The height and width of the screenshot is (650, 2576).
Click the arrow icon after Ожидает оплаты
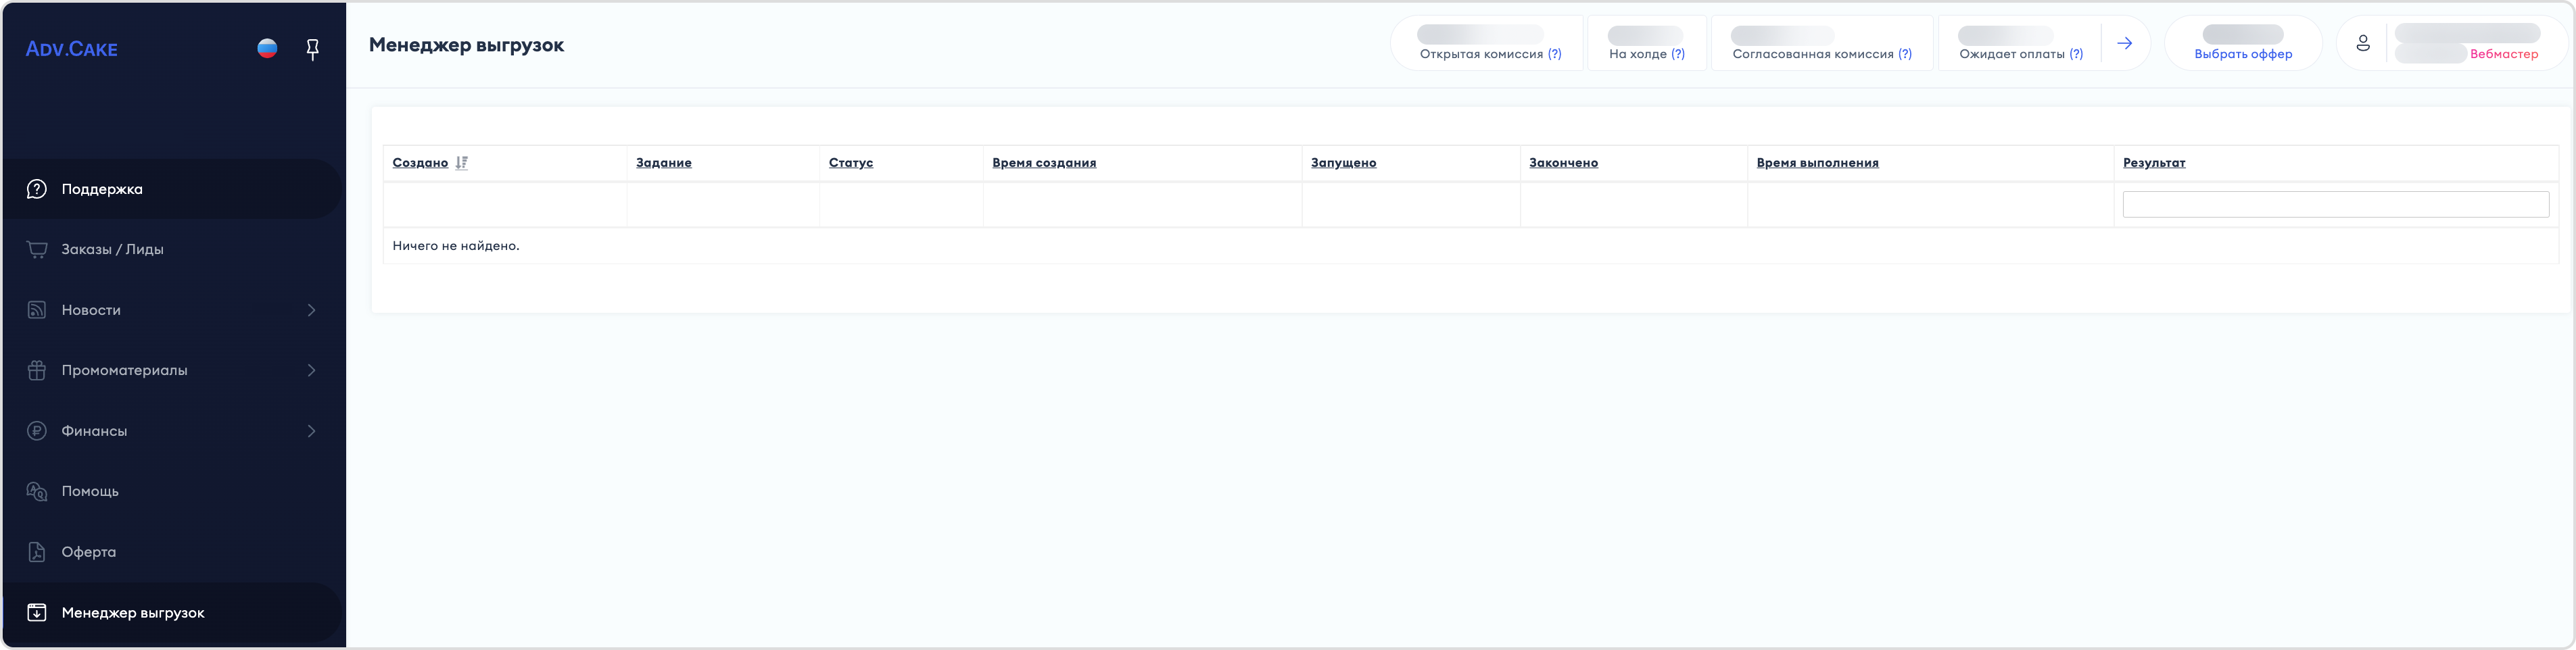[2125, 43]
